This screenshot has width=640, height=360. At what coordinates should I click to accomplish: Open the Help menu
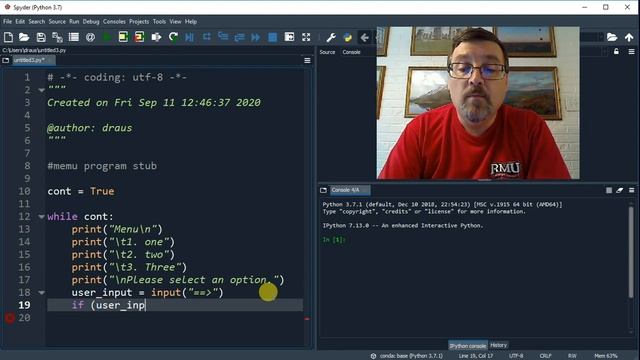[191, 22]
